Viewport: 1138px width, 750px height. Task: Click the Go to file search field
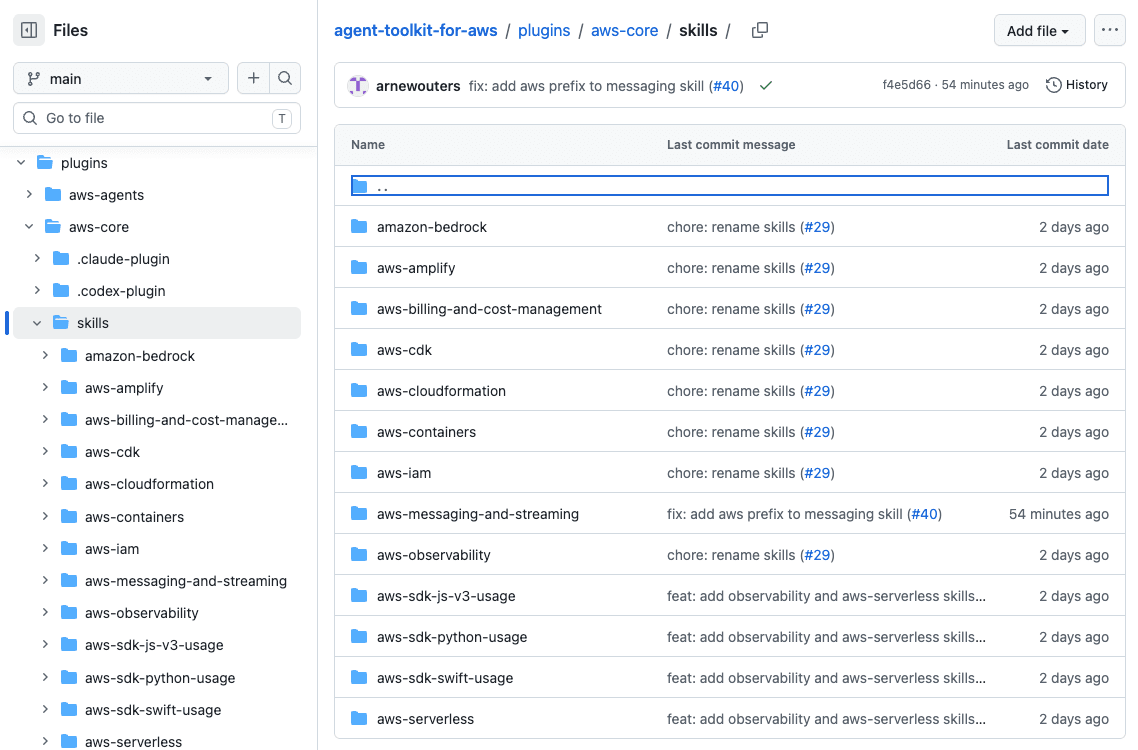[x=157, y=118]
